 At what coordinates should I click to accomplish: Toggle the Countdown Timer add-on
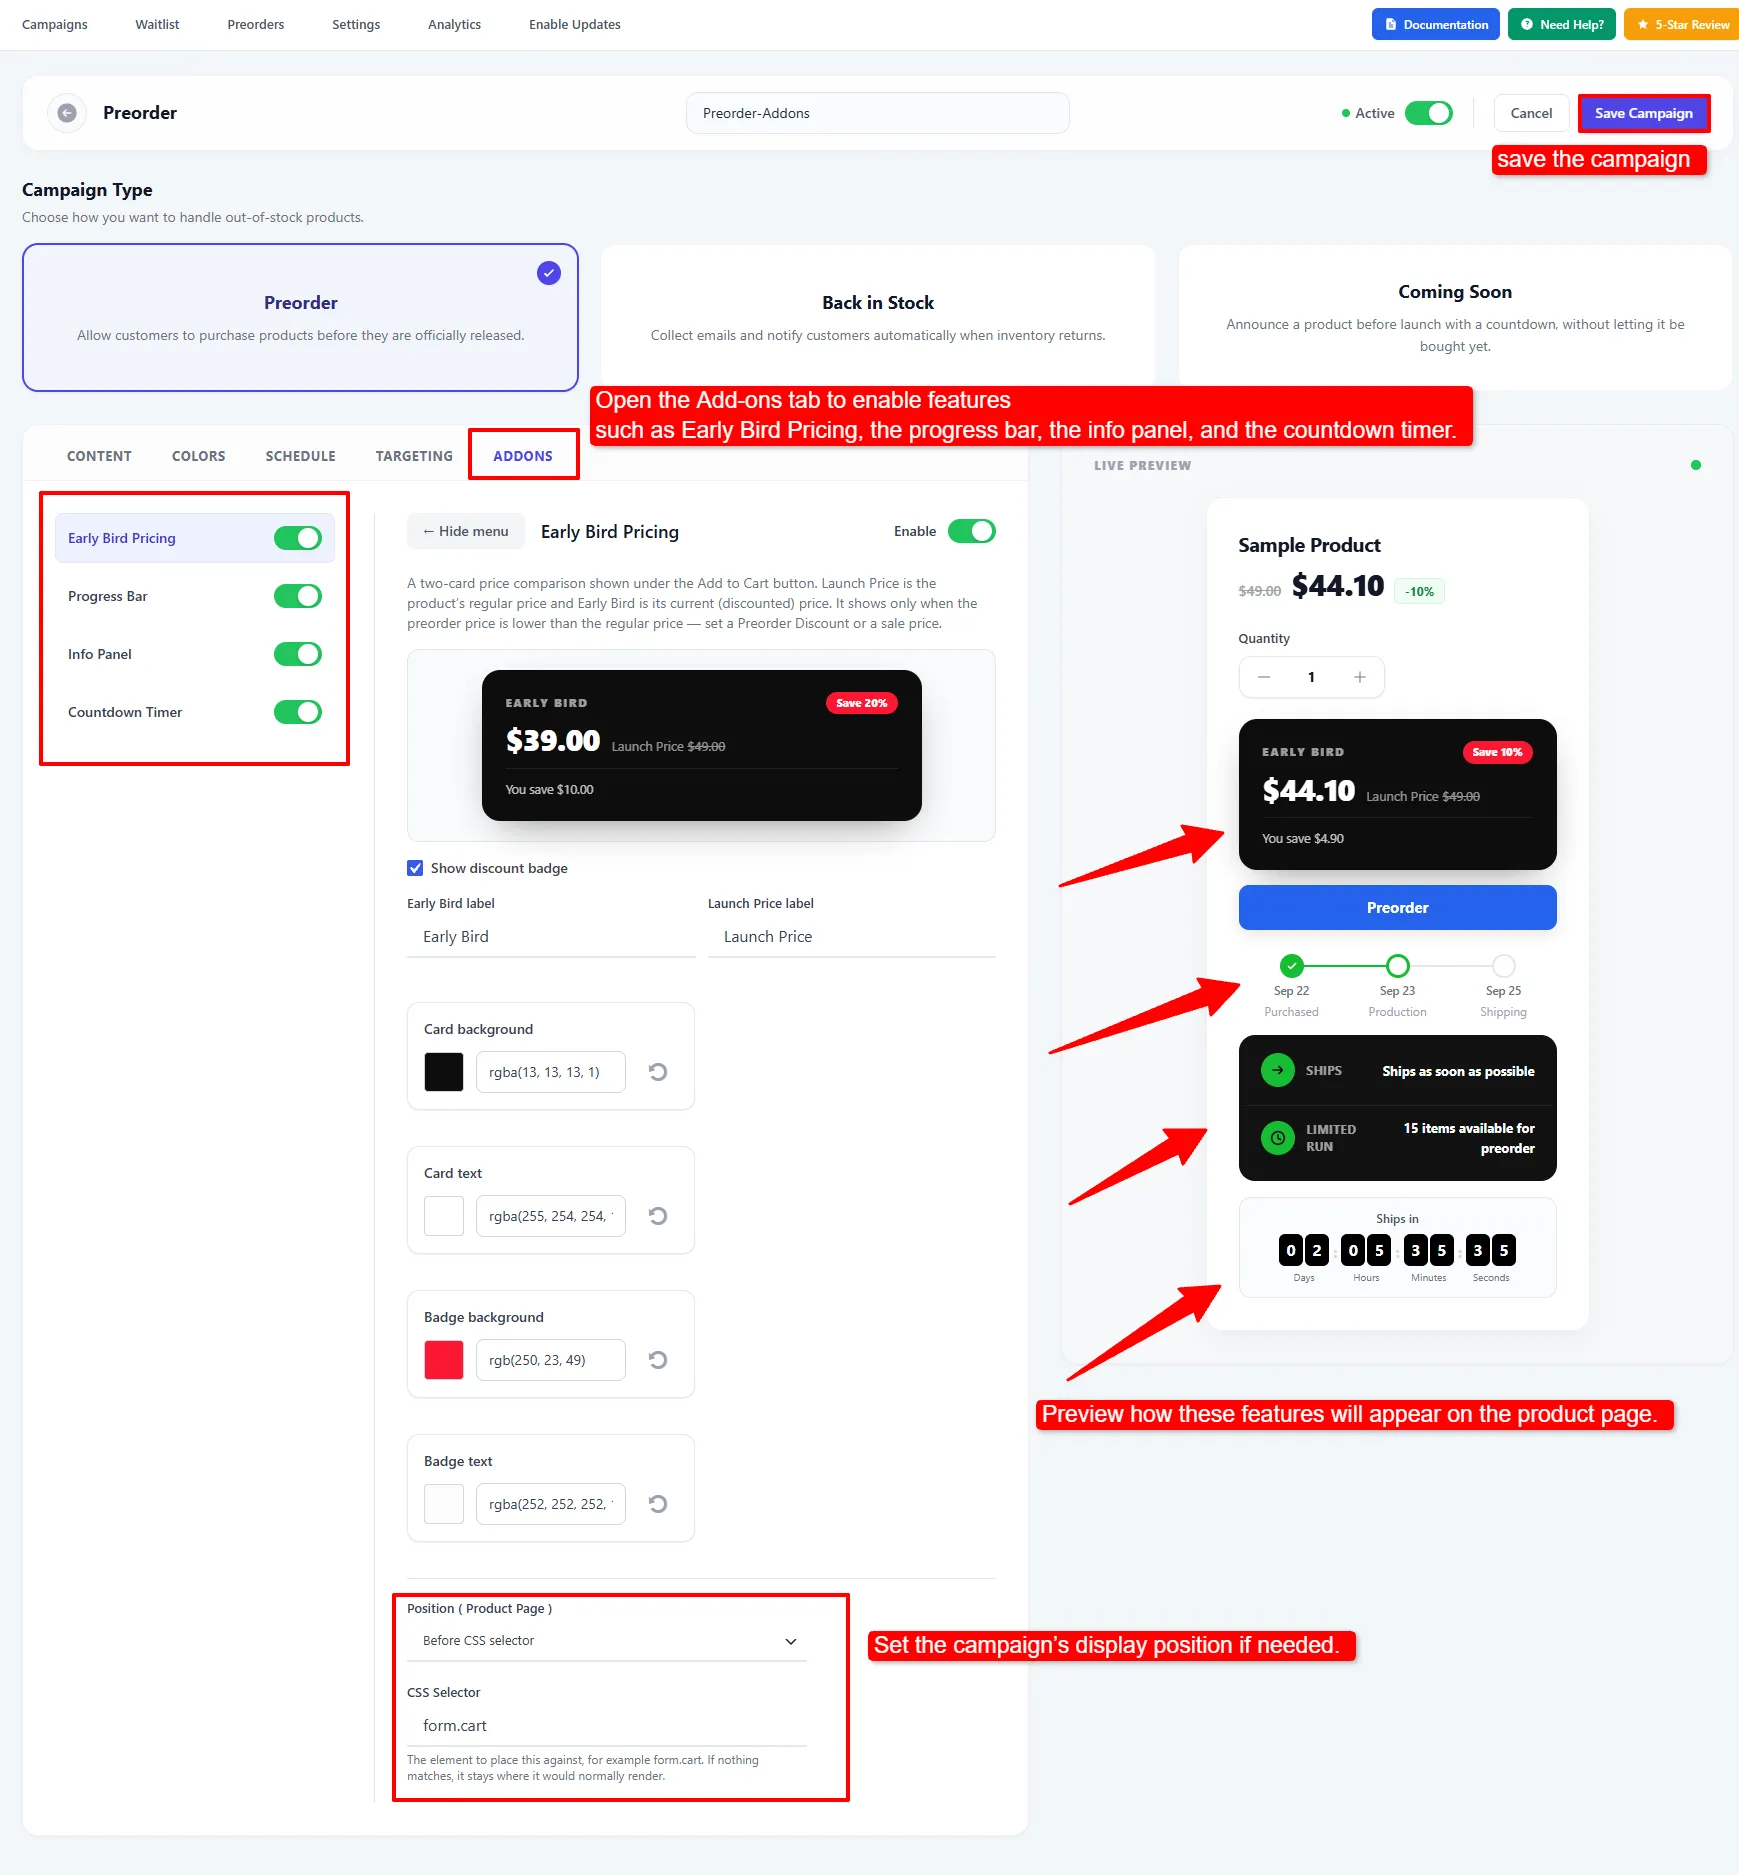pos(298,712)
